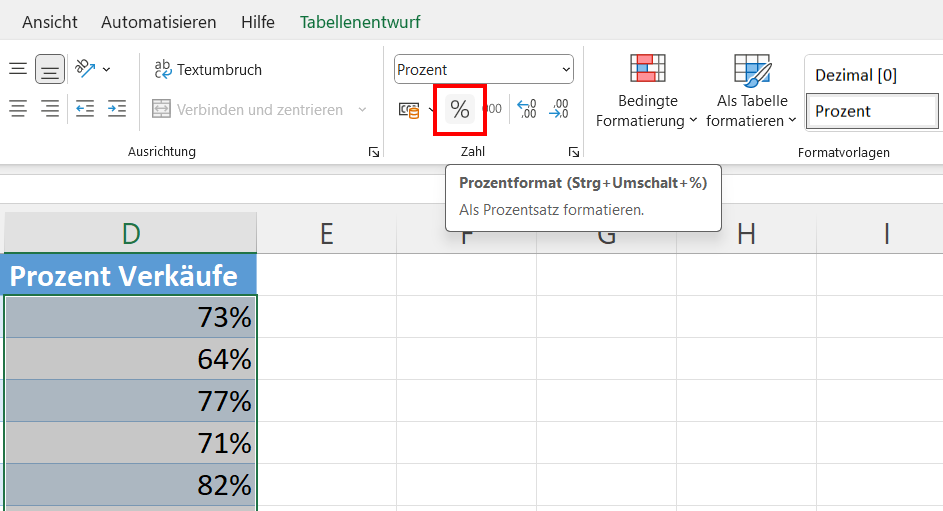
Task: Apply top vertical alignment
Action: [x=18, y=69]
